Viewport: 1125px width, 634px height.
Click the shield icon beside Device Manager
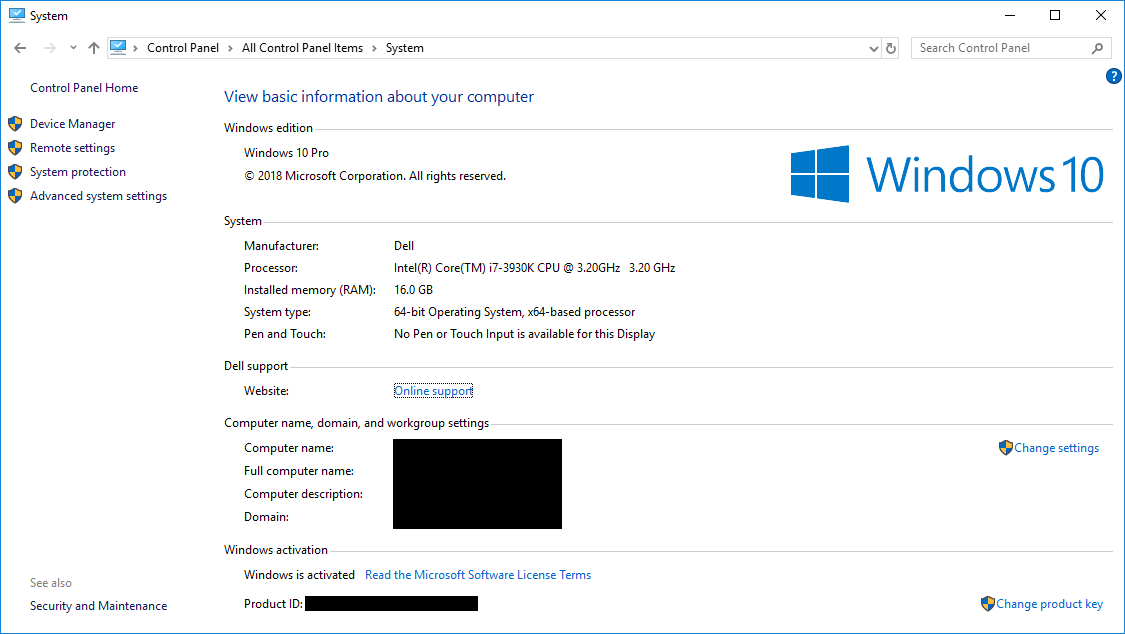tap(15, 124)
